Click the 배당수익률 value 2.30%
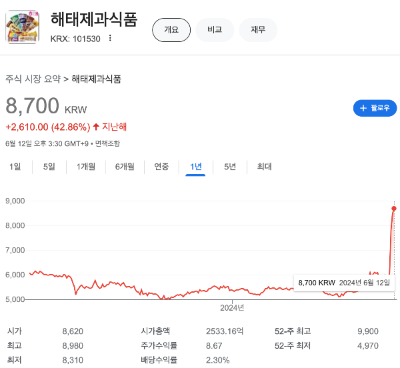The height and width of the screenshot is (368, 400). point(218,360)
